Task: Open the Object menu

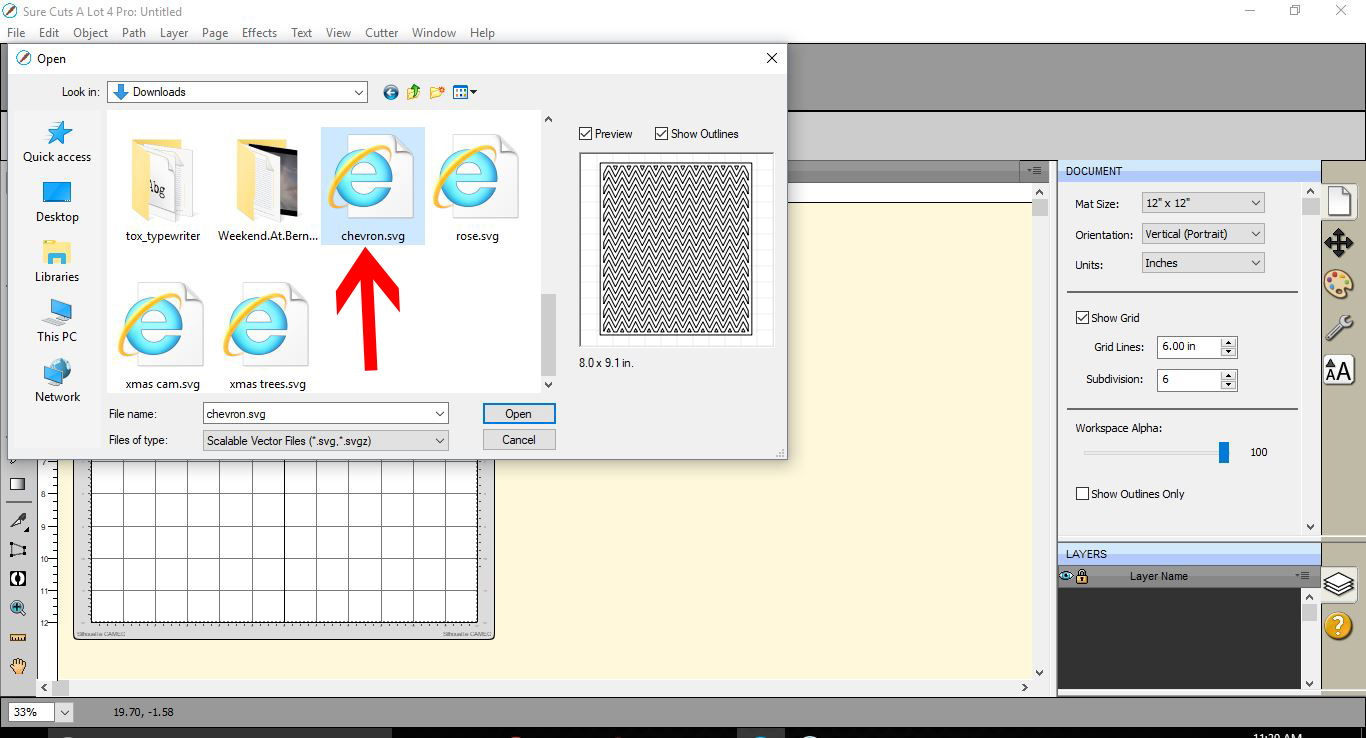Action: (x=90, y=33)
